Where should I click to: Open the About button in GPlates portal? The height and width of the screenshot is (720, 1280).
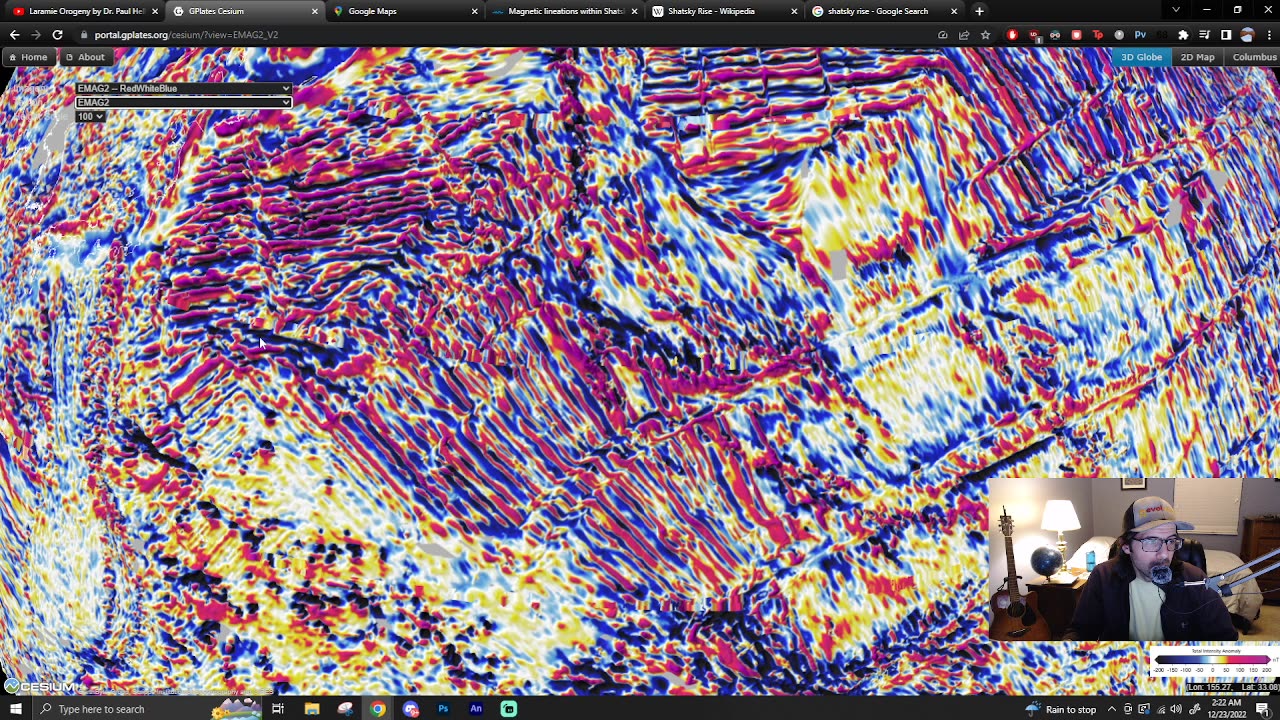85,57
